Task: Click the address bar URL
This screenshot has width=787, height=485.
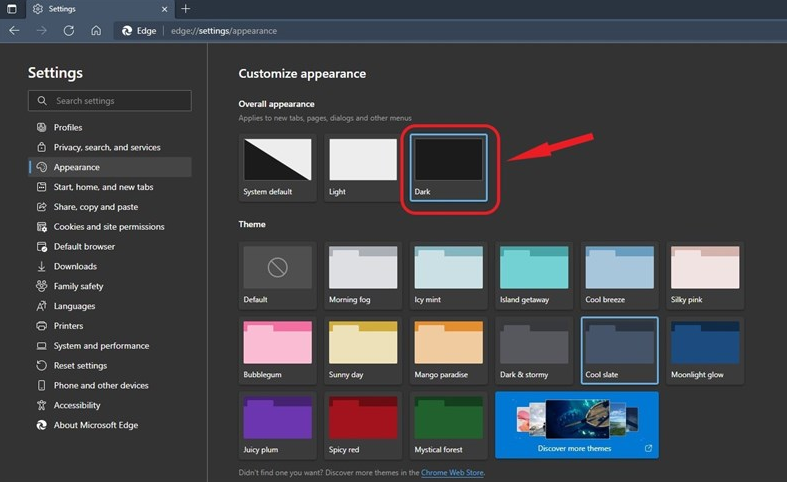Action: click(x=224, y=31)
